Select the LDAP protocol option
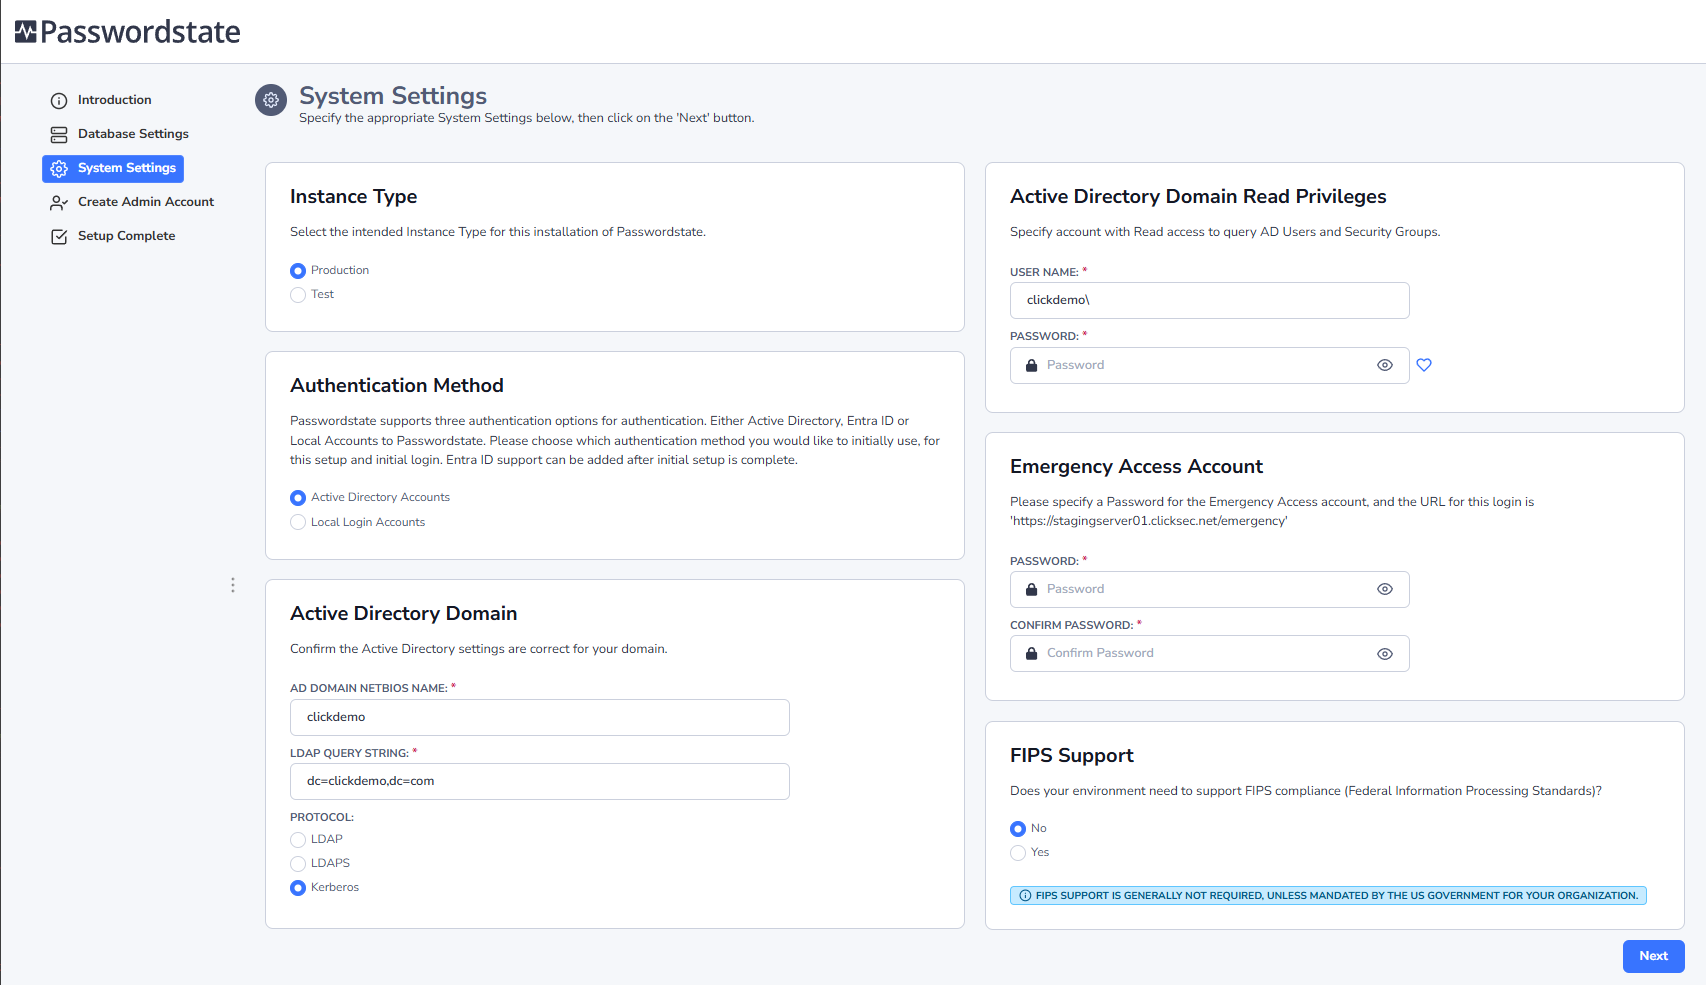Image resolution: width=1706 pixels, height=985 pixels. (298, 840)
